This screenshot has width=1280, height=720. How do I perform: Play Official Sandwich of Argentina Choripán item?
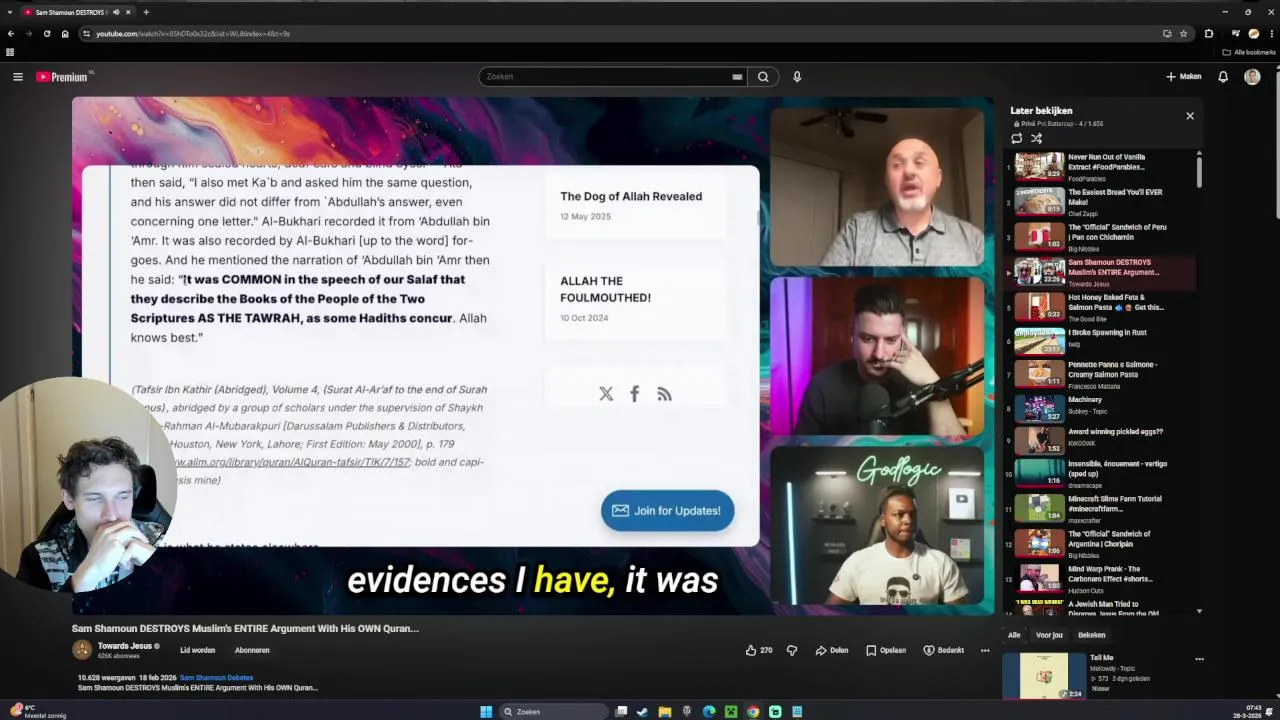[1100, 543]
